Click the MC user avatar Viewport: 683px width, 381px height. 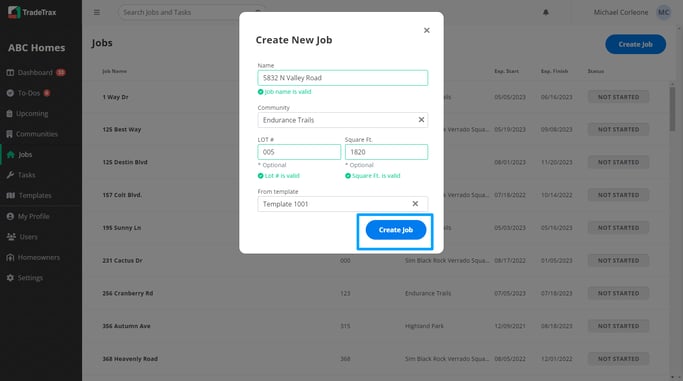(x=663, y=12)
